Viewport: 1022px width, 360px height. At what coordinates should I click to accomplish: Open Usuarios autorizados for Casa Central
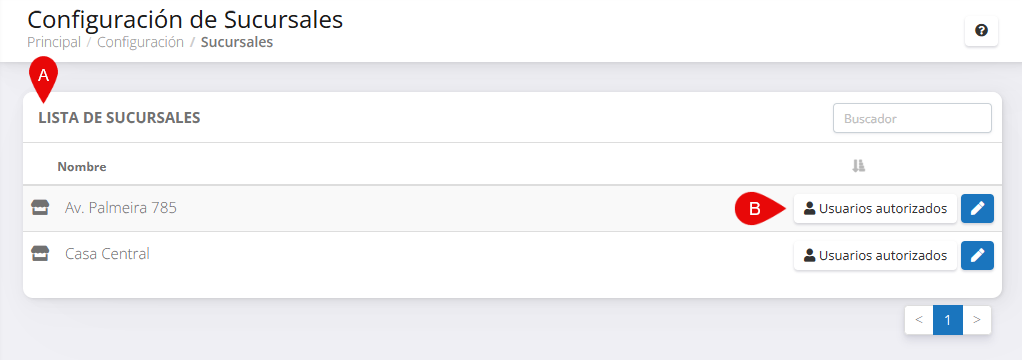click(x=875, y=256)
